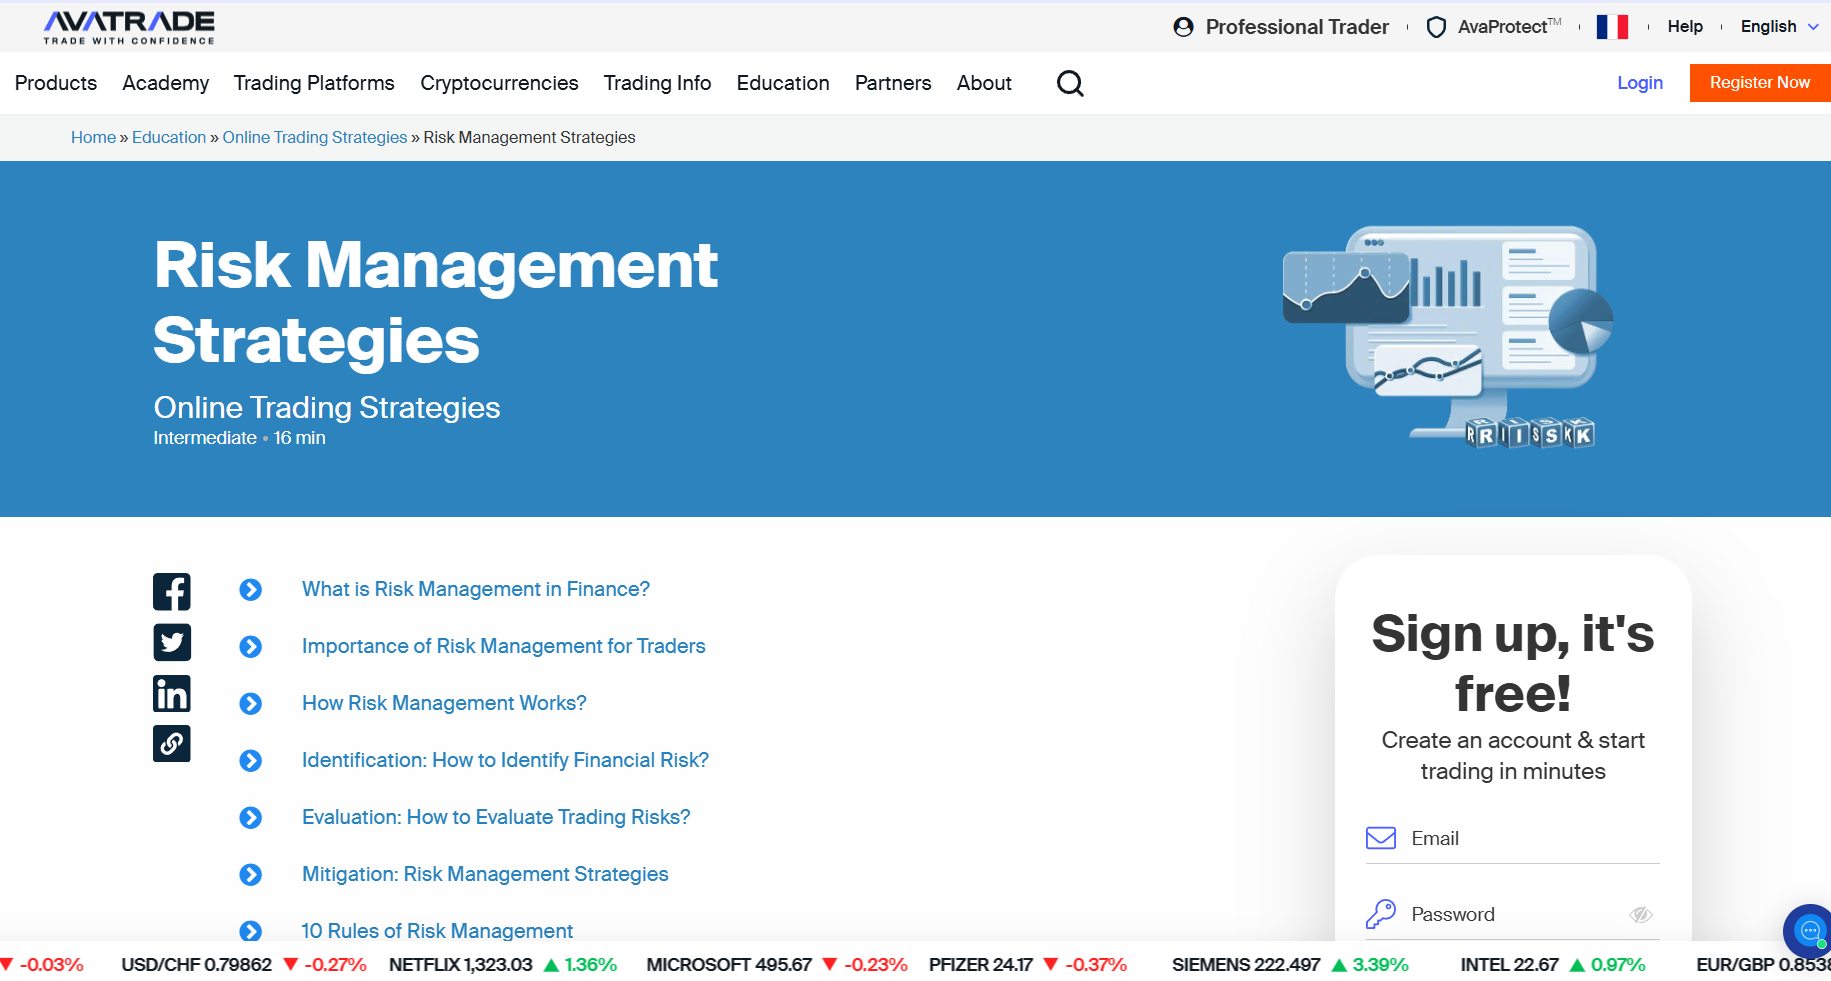
Task: Open the Education nav menu
Action: [783, 83]
